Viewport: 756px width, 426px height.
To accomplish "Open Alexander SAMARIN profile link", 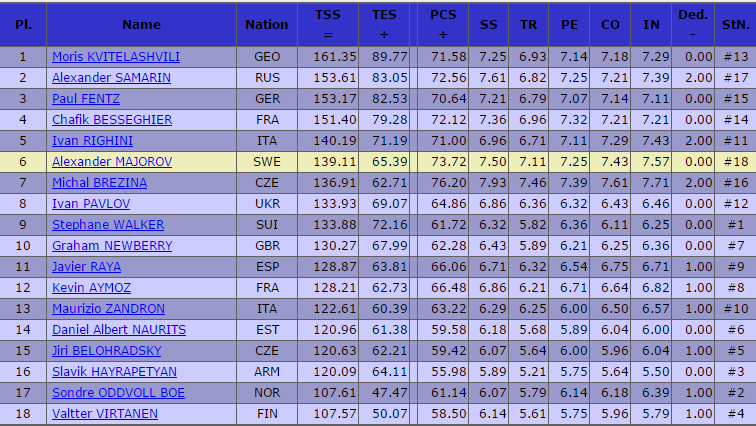I will 111,78.
